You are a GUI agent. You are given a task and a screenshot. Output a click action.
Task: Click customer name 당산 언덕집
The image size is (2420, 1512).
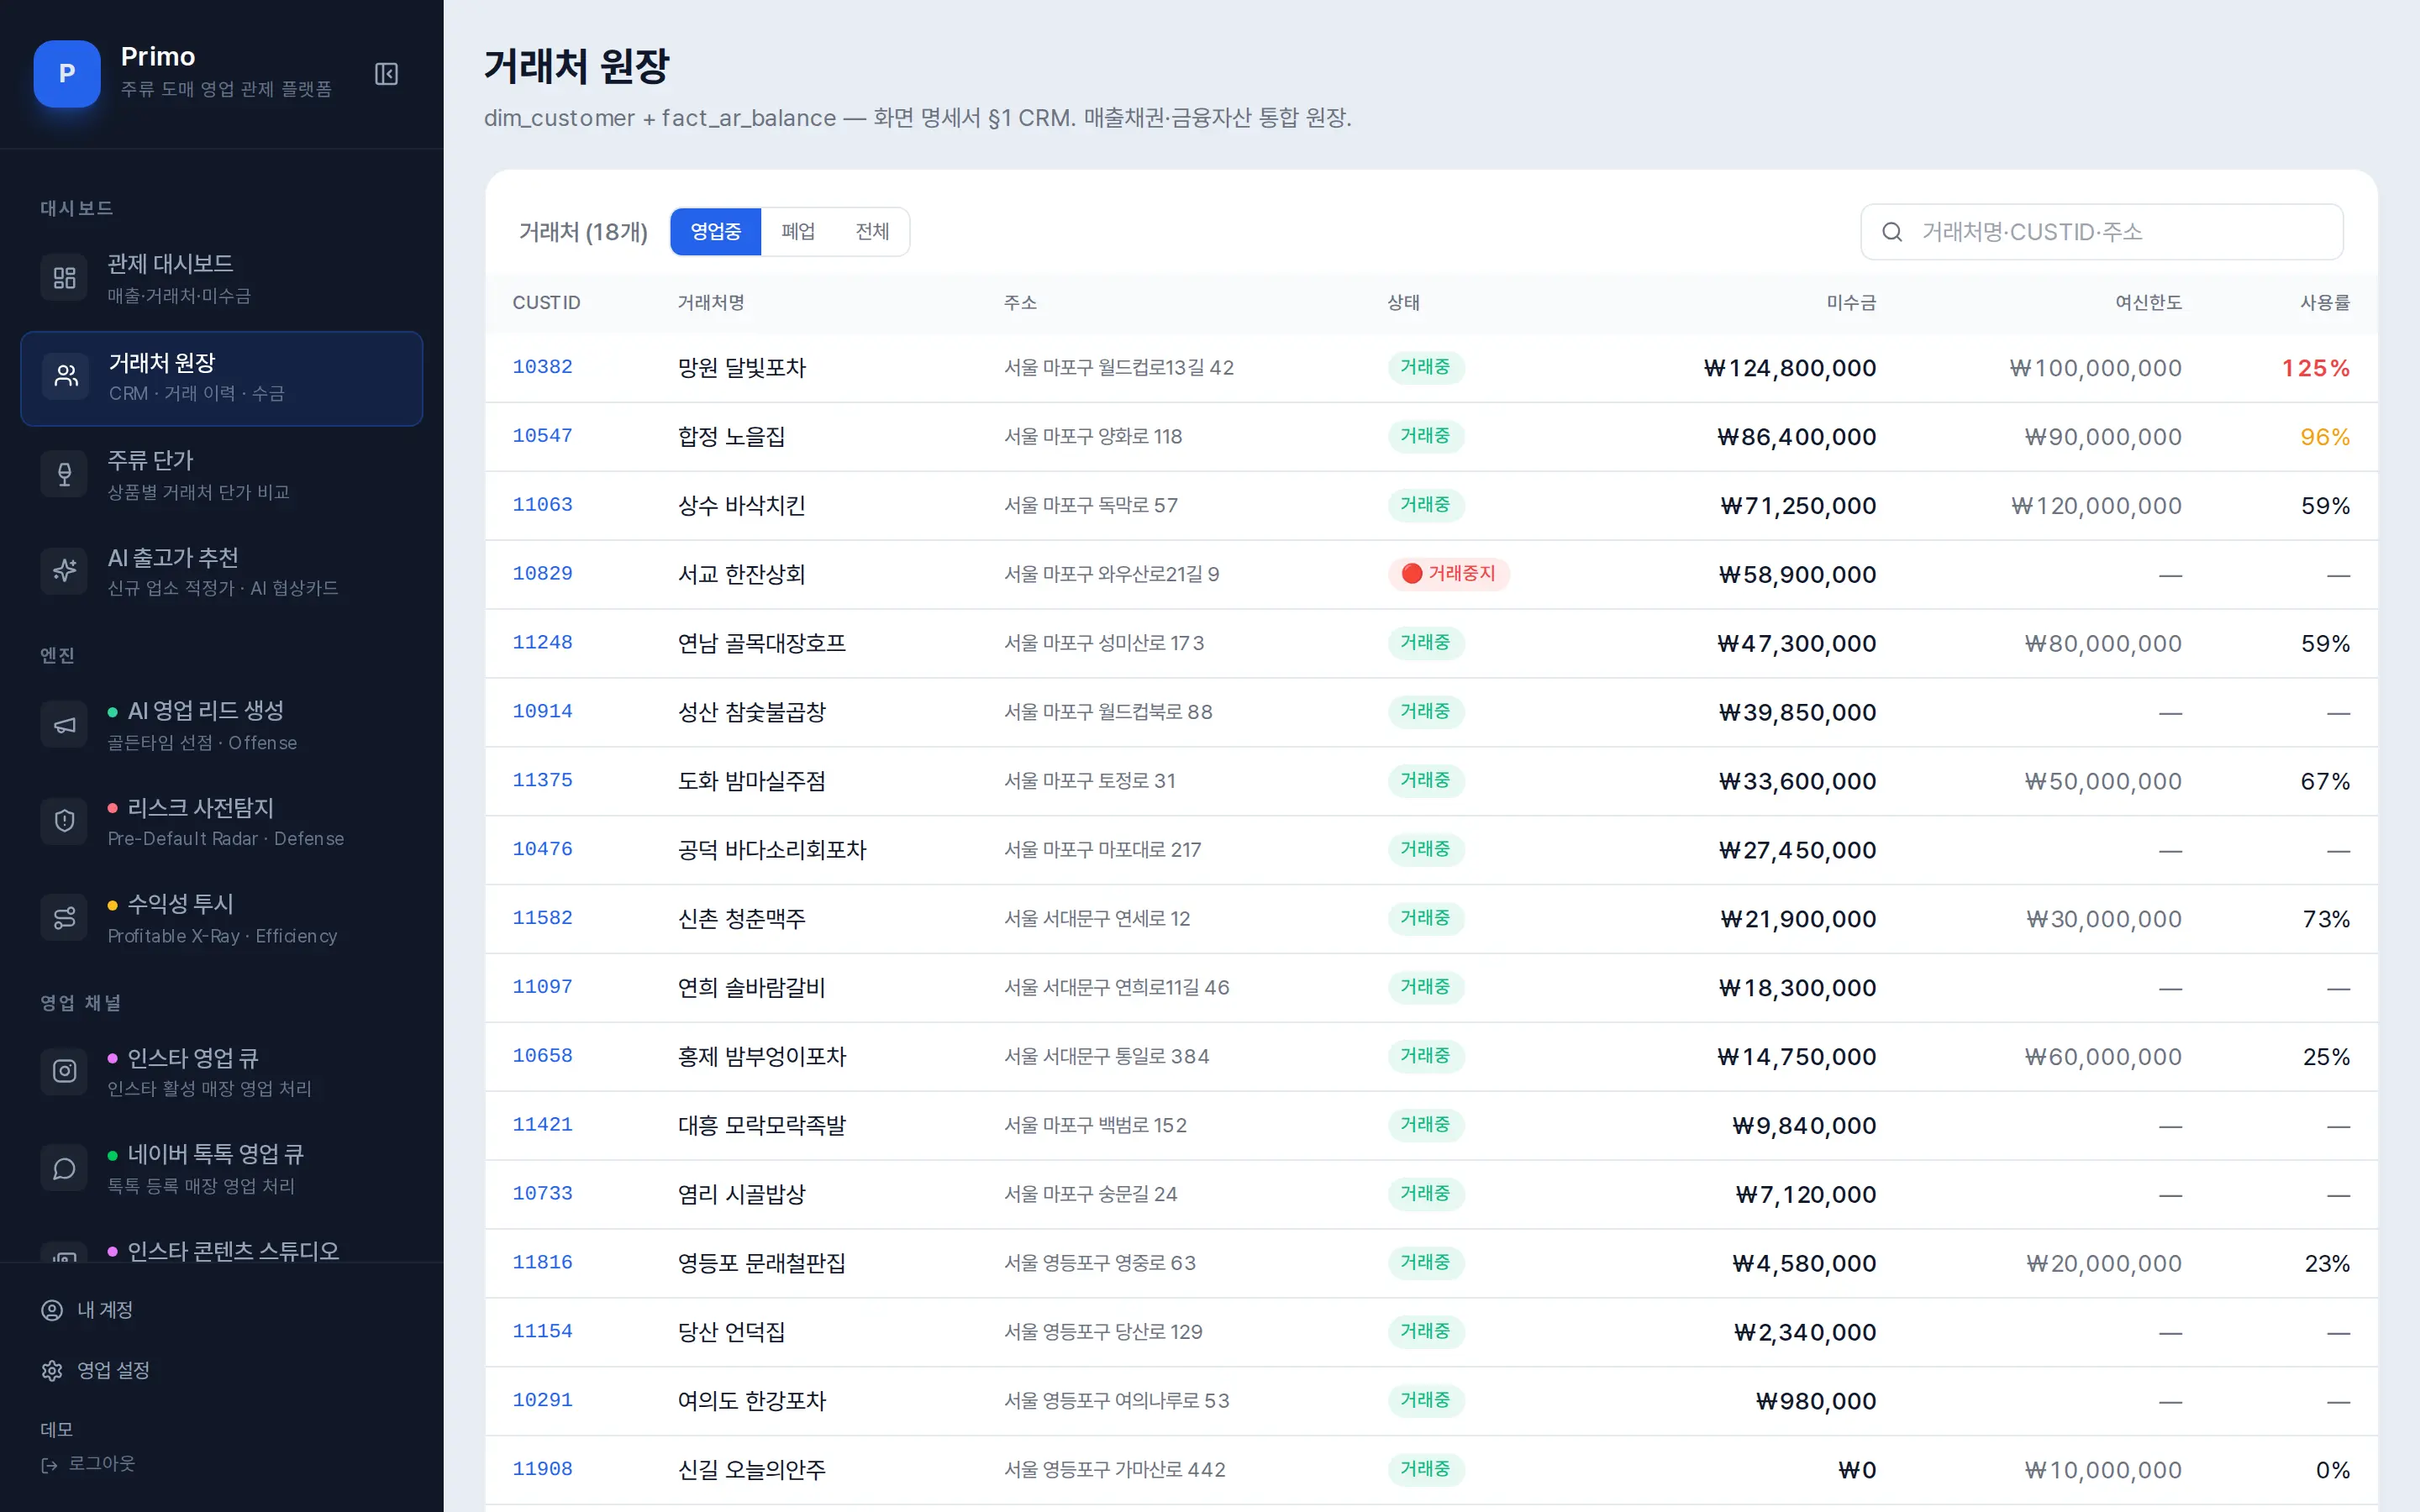pyautogui.click(x=731, y=1333)
